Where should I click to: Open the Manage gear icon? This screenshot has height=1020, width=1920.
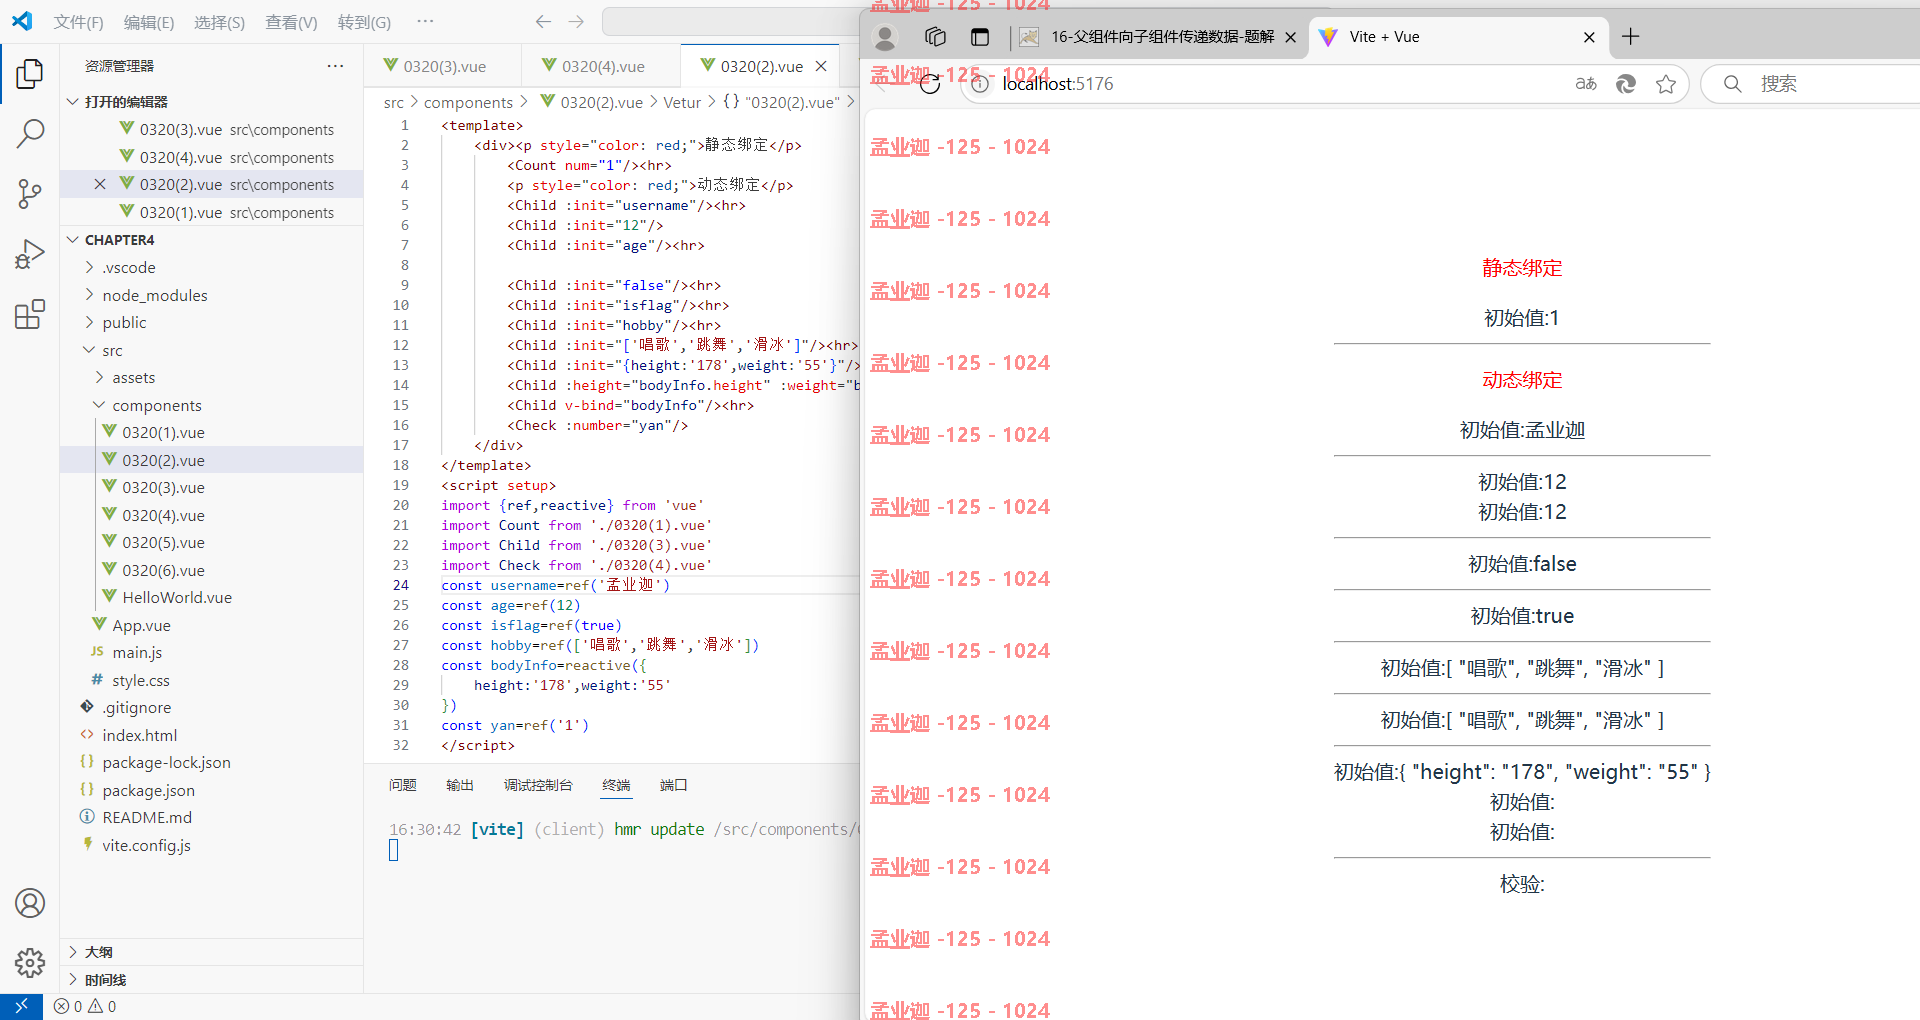(30, 963)
